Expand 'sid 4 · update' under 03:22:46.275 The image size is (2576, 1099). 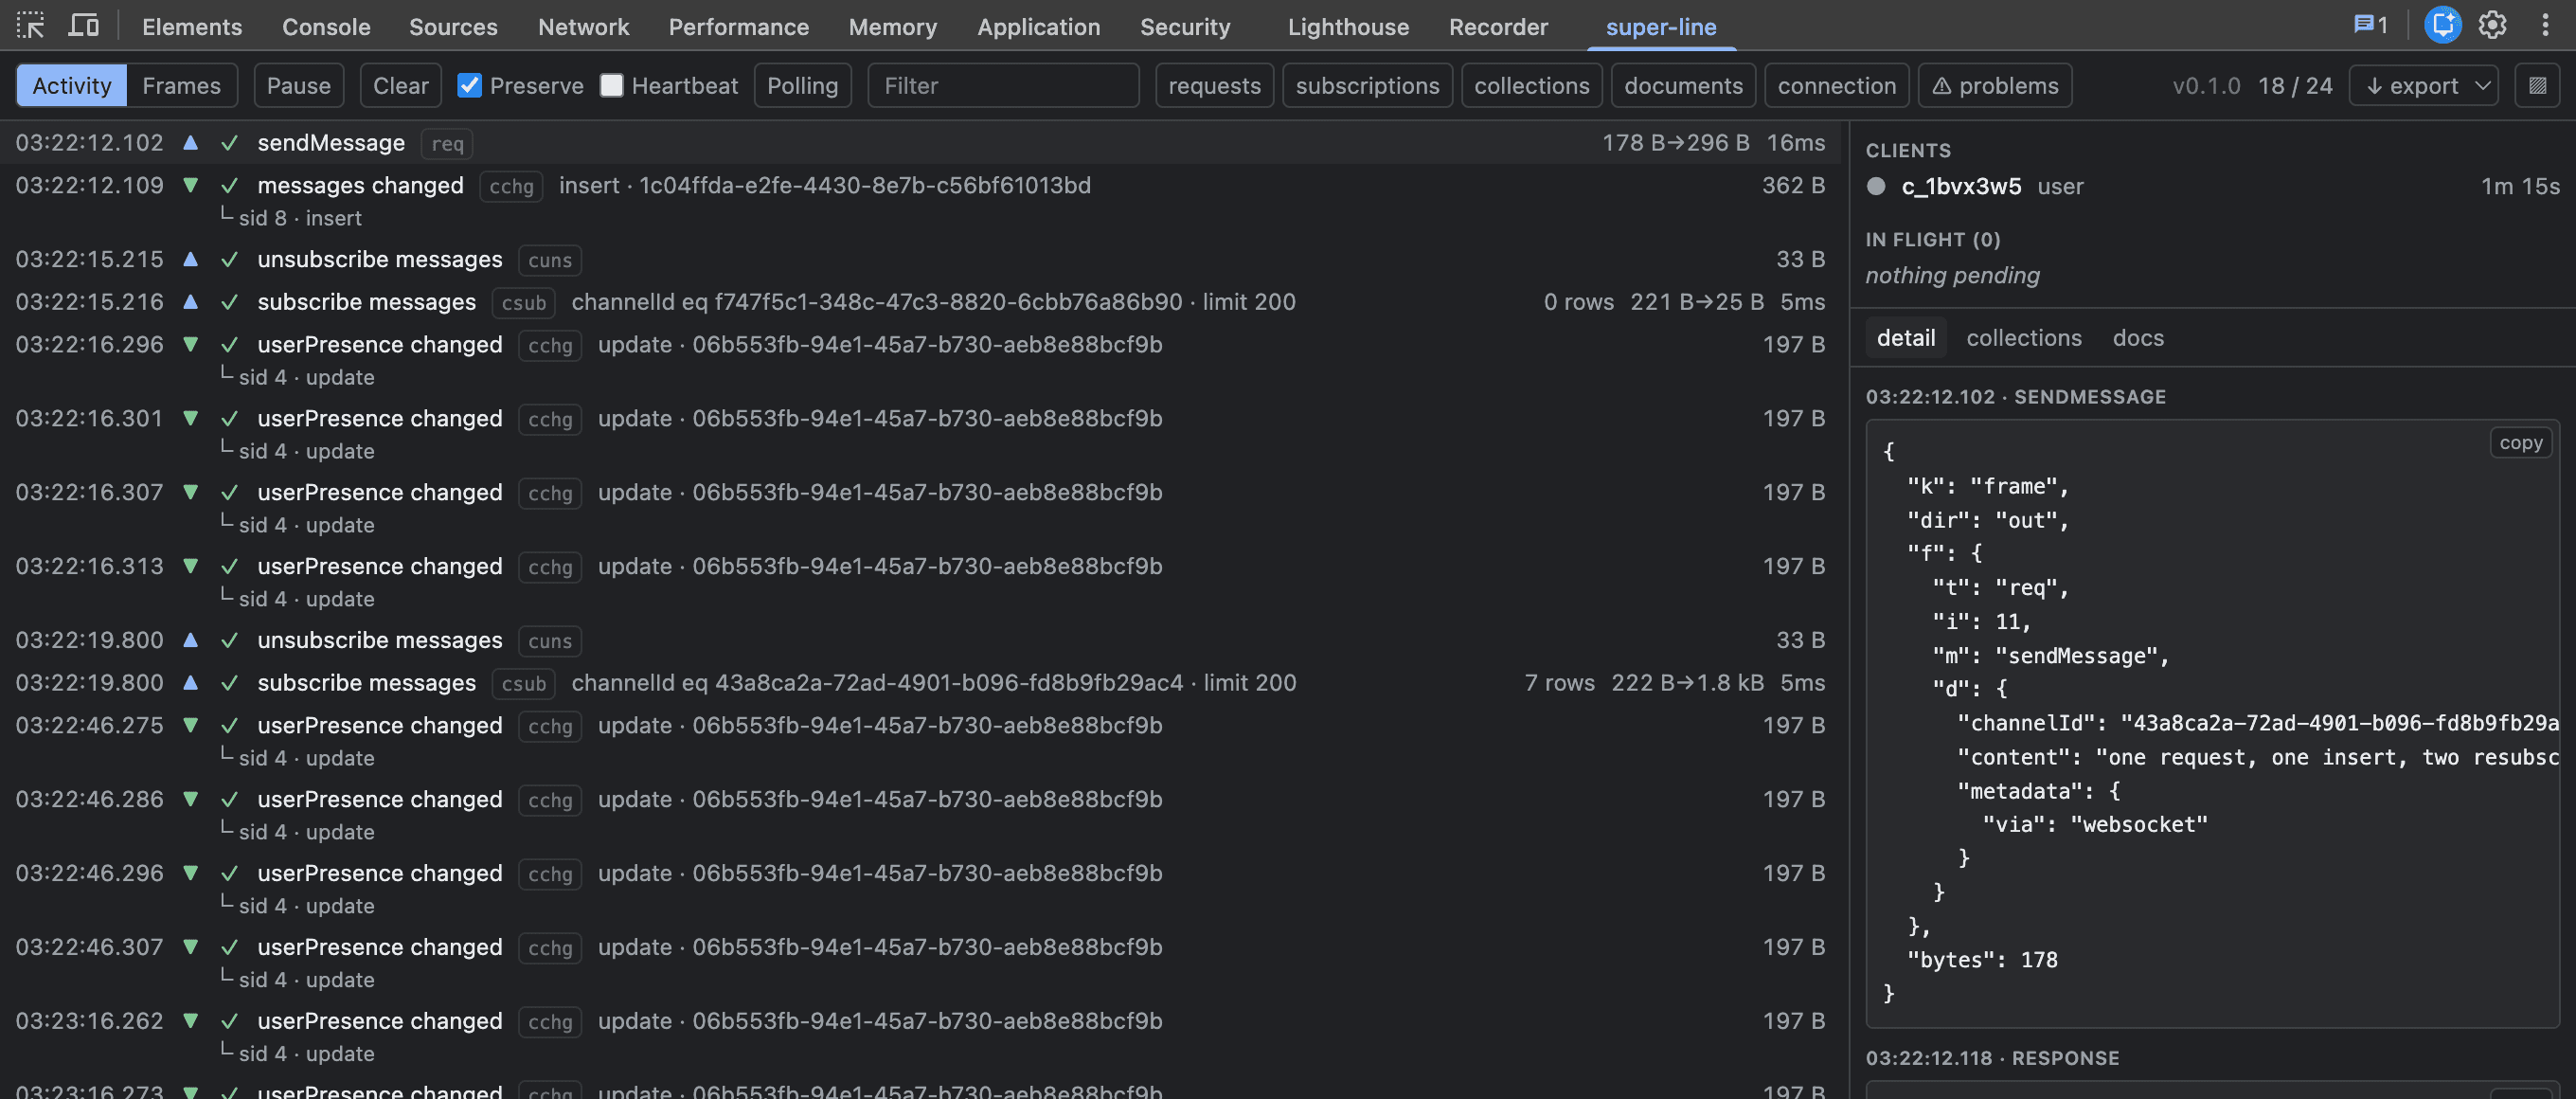click(297, 759)
